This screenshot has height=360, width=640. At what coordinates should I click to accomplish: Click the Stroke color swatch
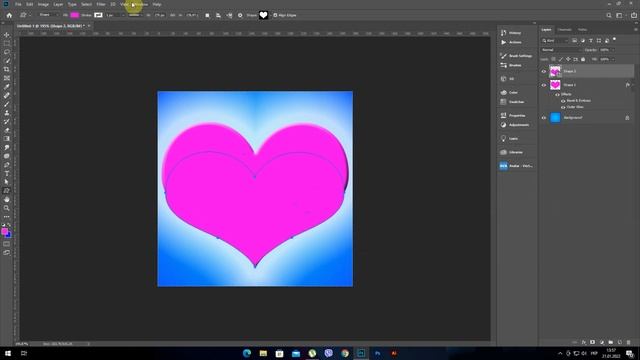(98, 15)
